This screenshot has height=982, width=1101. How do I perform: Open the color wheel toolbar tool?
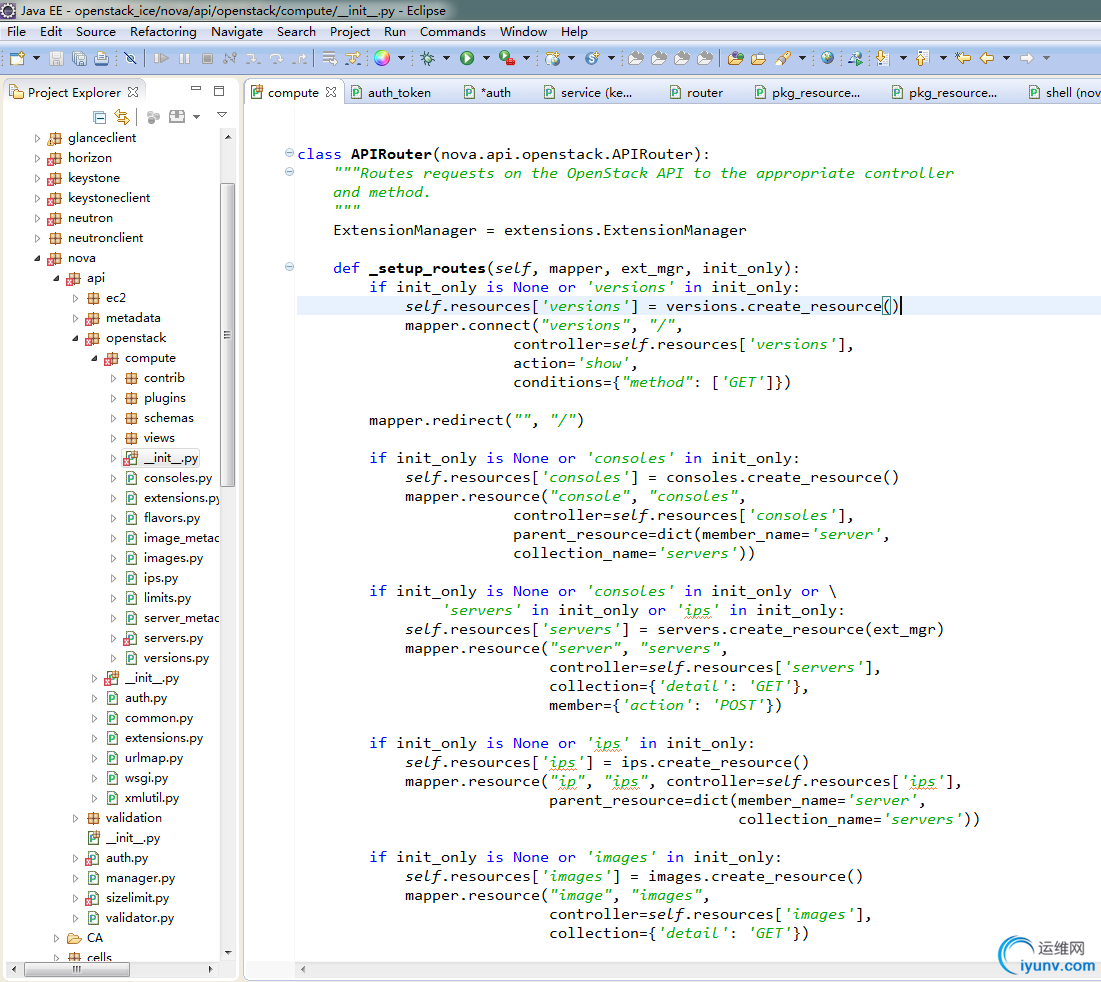point(382,58)
